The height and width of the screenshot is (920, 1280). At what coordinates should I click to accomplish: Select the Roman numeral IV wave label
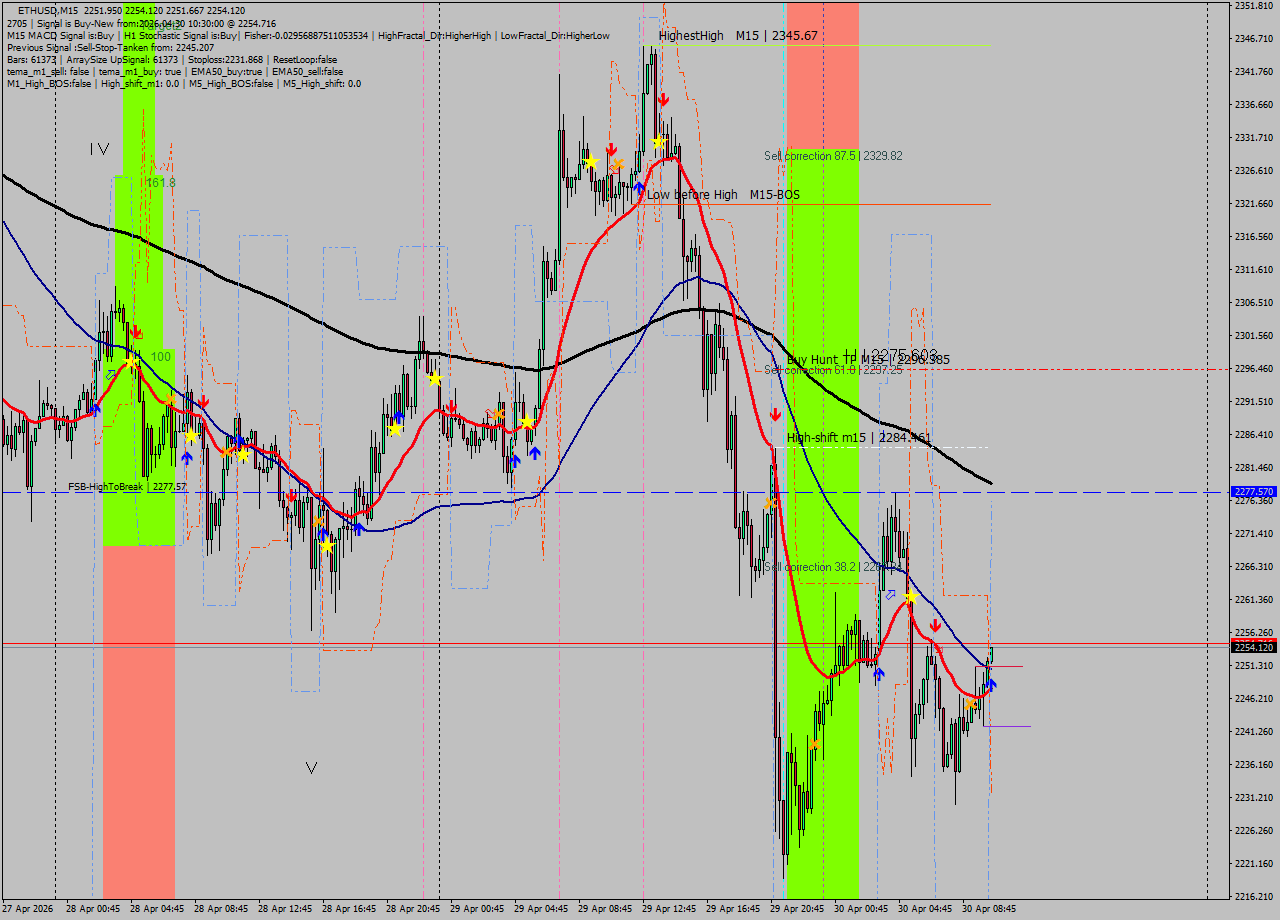click(99, 149)
